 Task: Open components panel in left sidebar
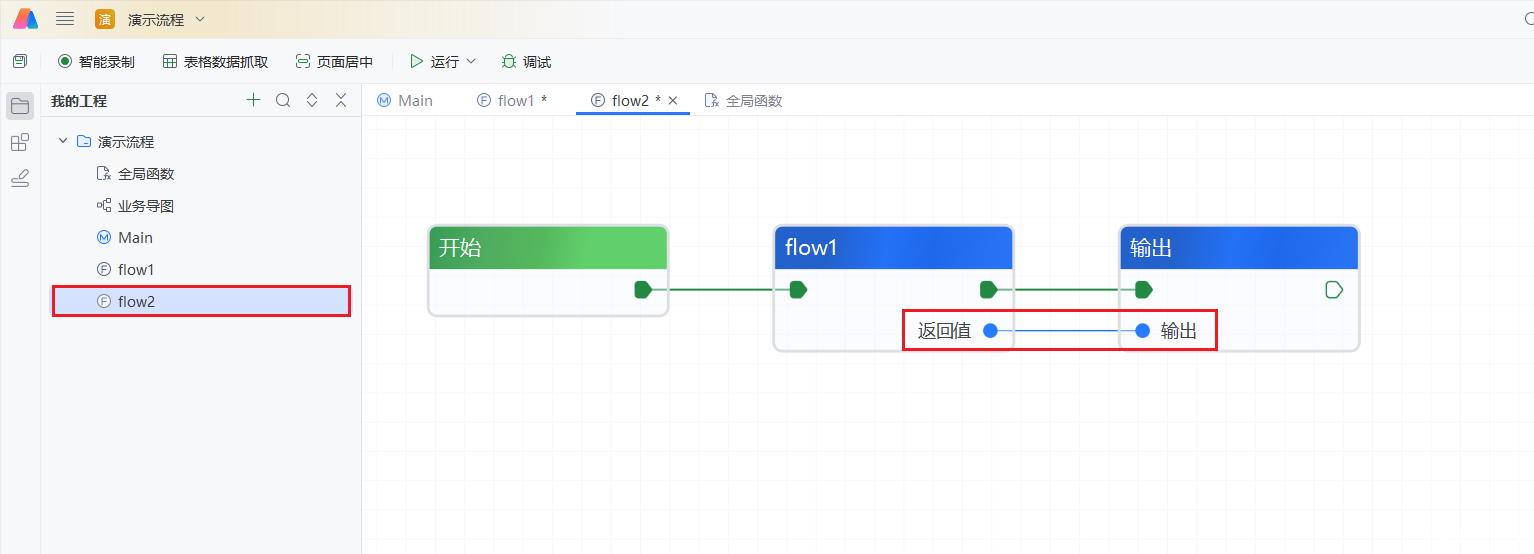click(20, 142)
